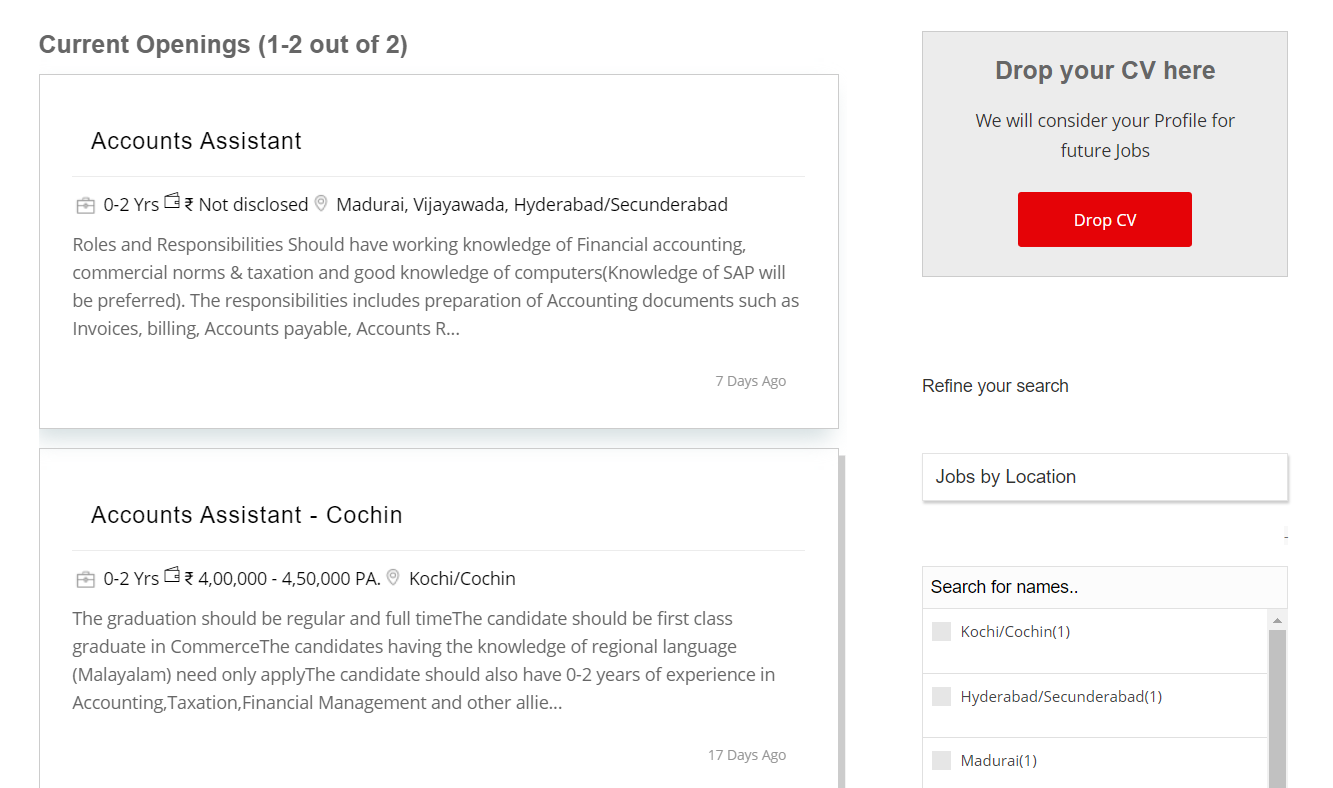Expand the Jobs by Location panel
Screen dimensions: 1333x788
[1105, 477]
